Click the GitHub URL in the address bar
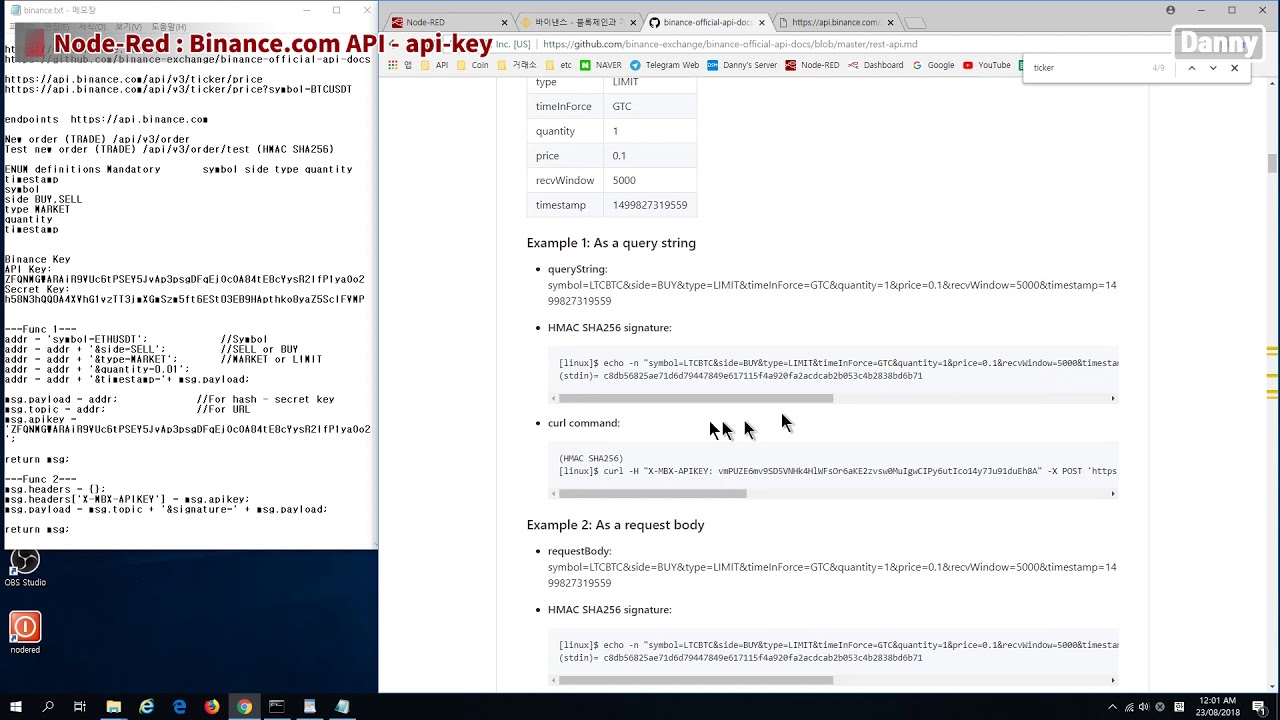1280x720 pixels. [x=730, y=44]
